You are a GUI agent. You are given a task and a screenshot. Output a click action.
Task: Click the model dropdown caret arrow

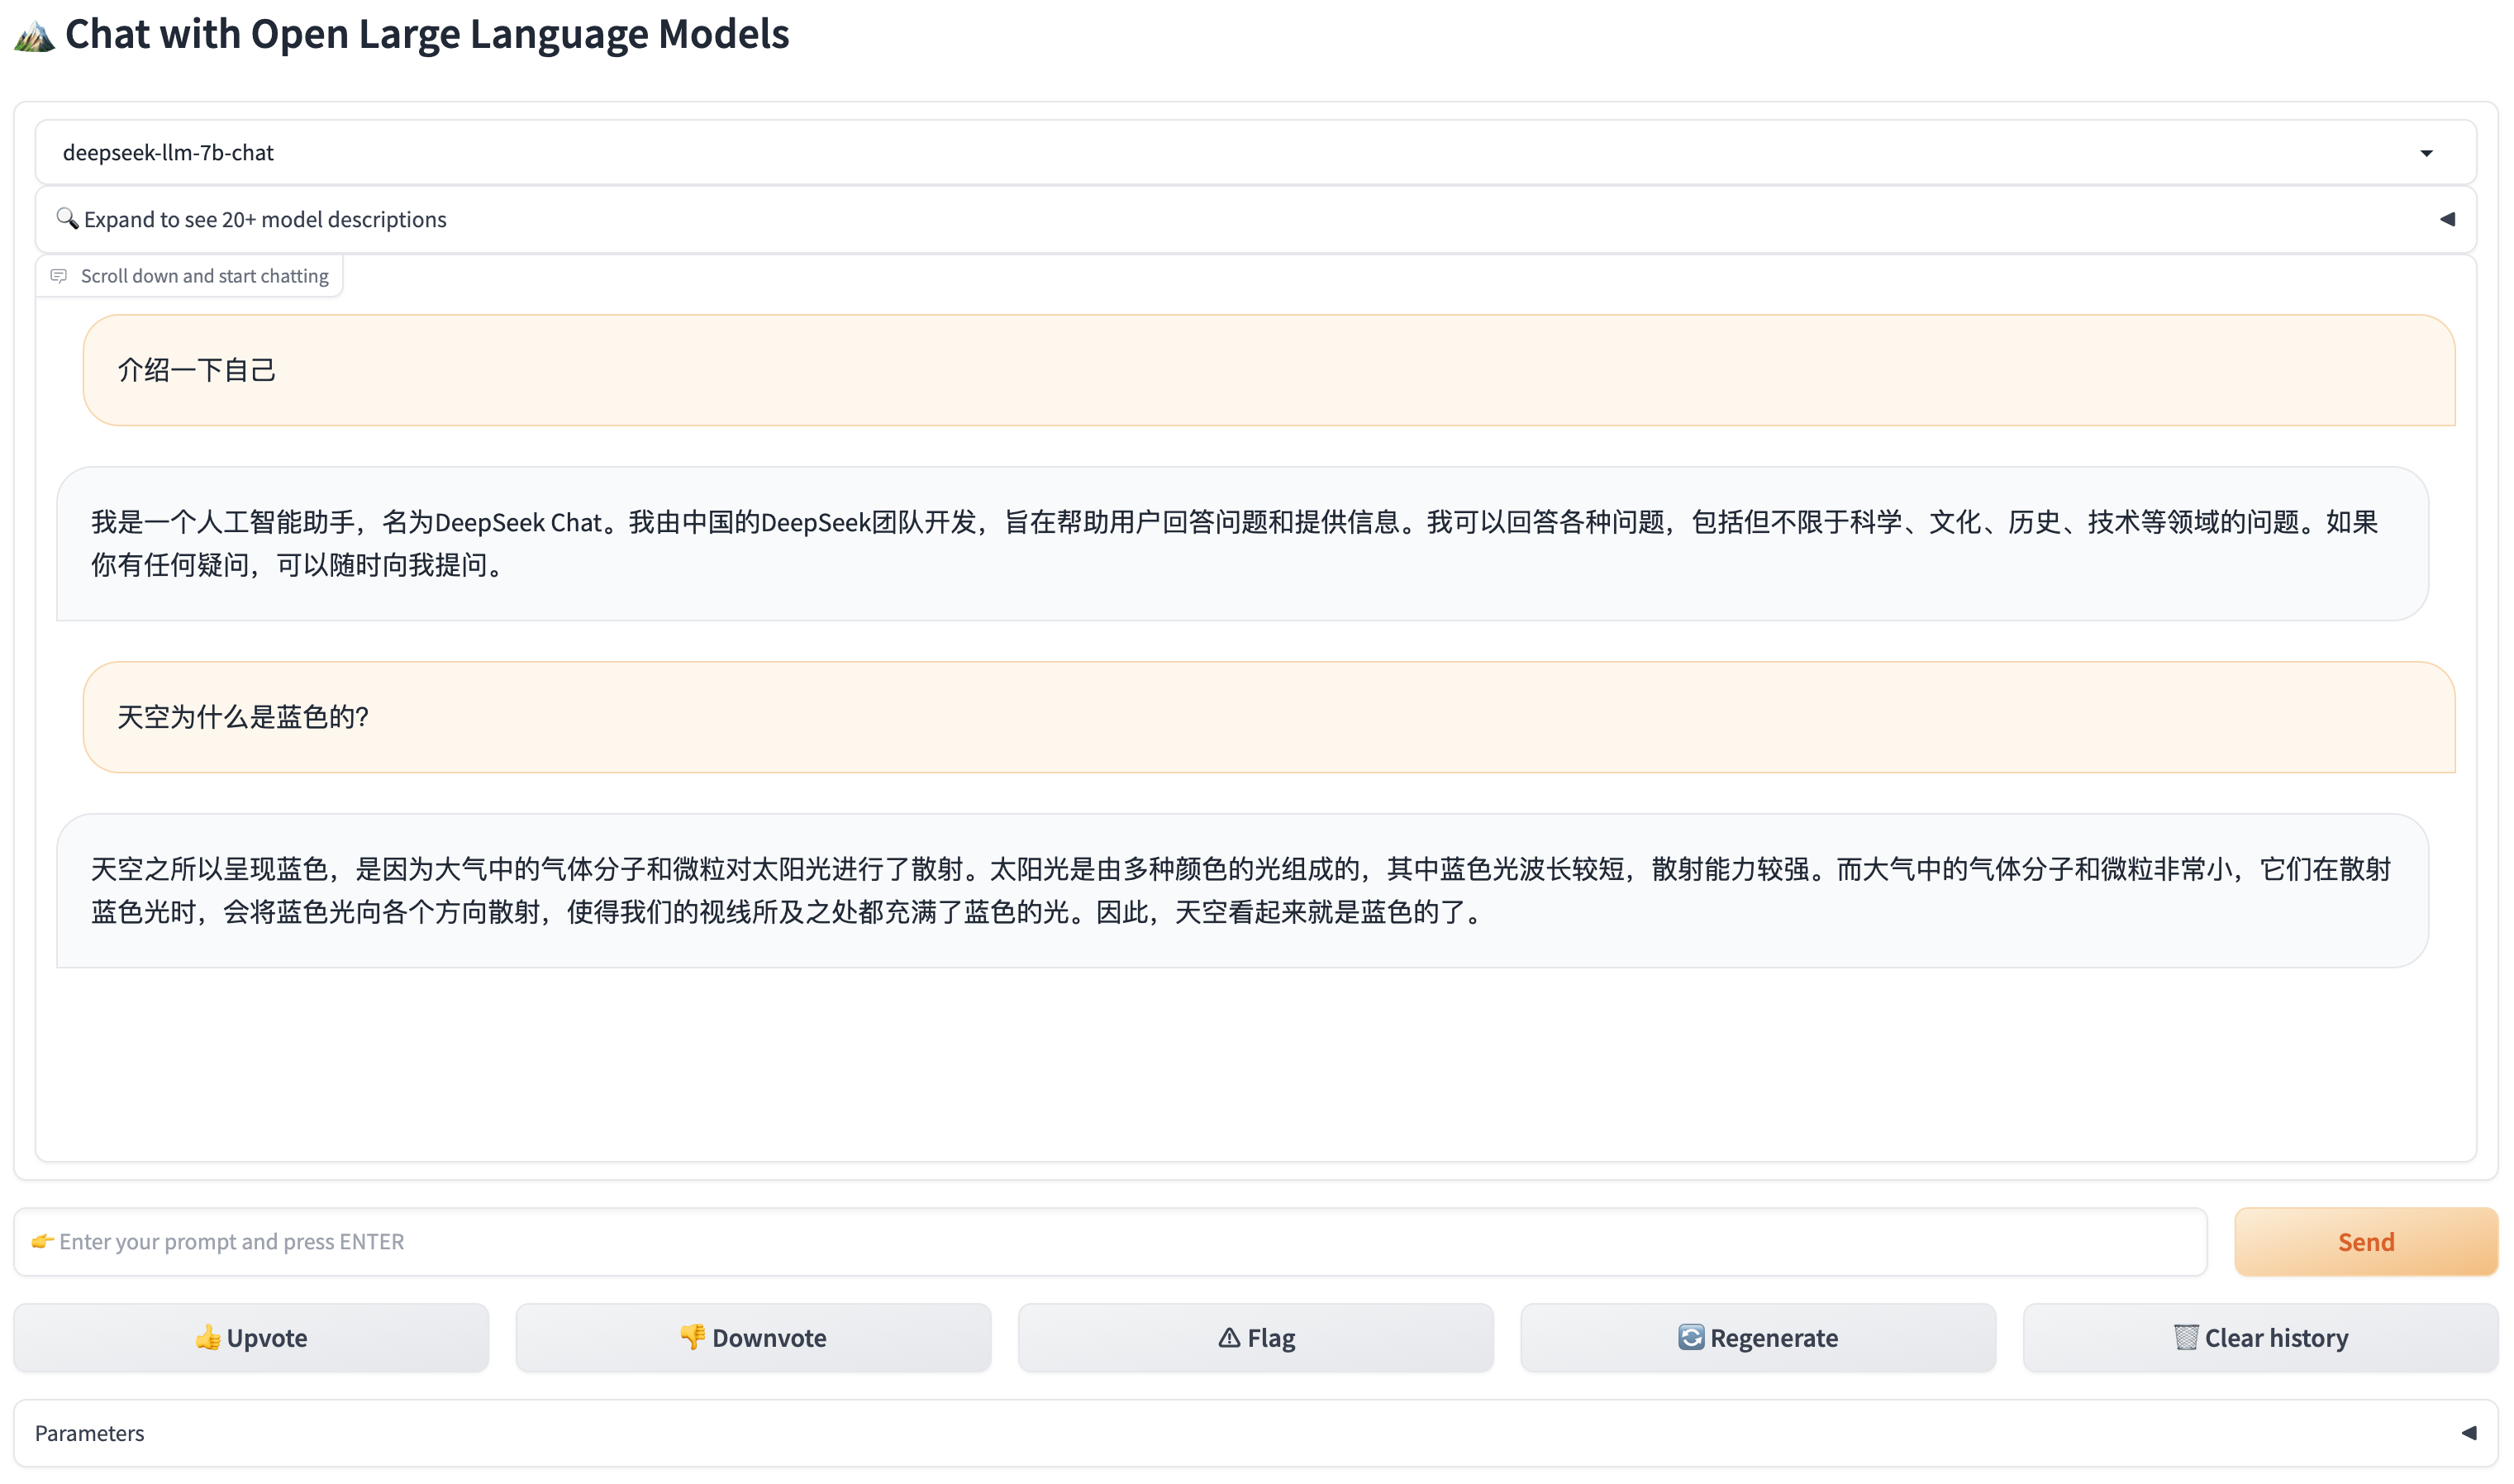(2426, 153)
